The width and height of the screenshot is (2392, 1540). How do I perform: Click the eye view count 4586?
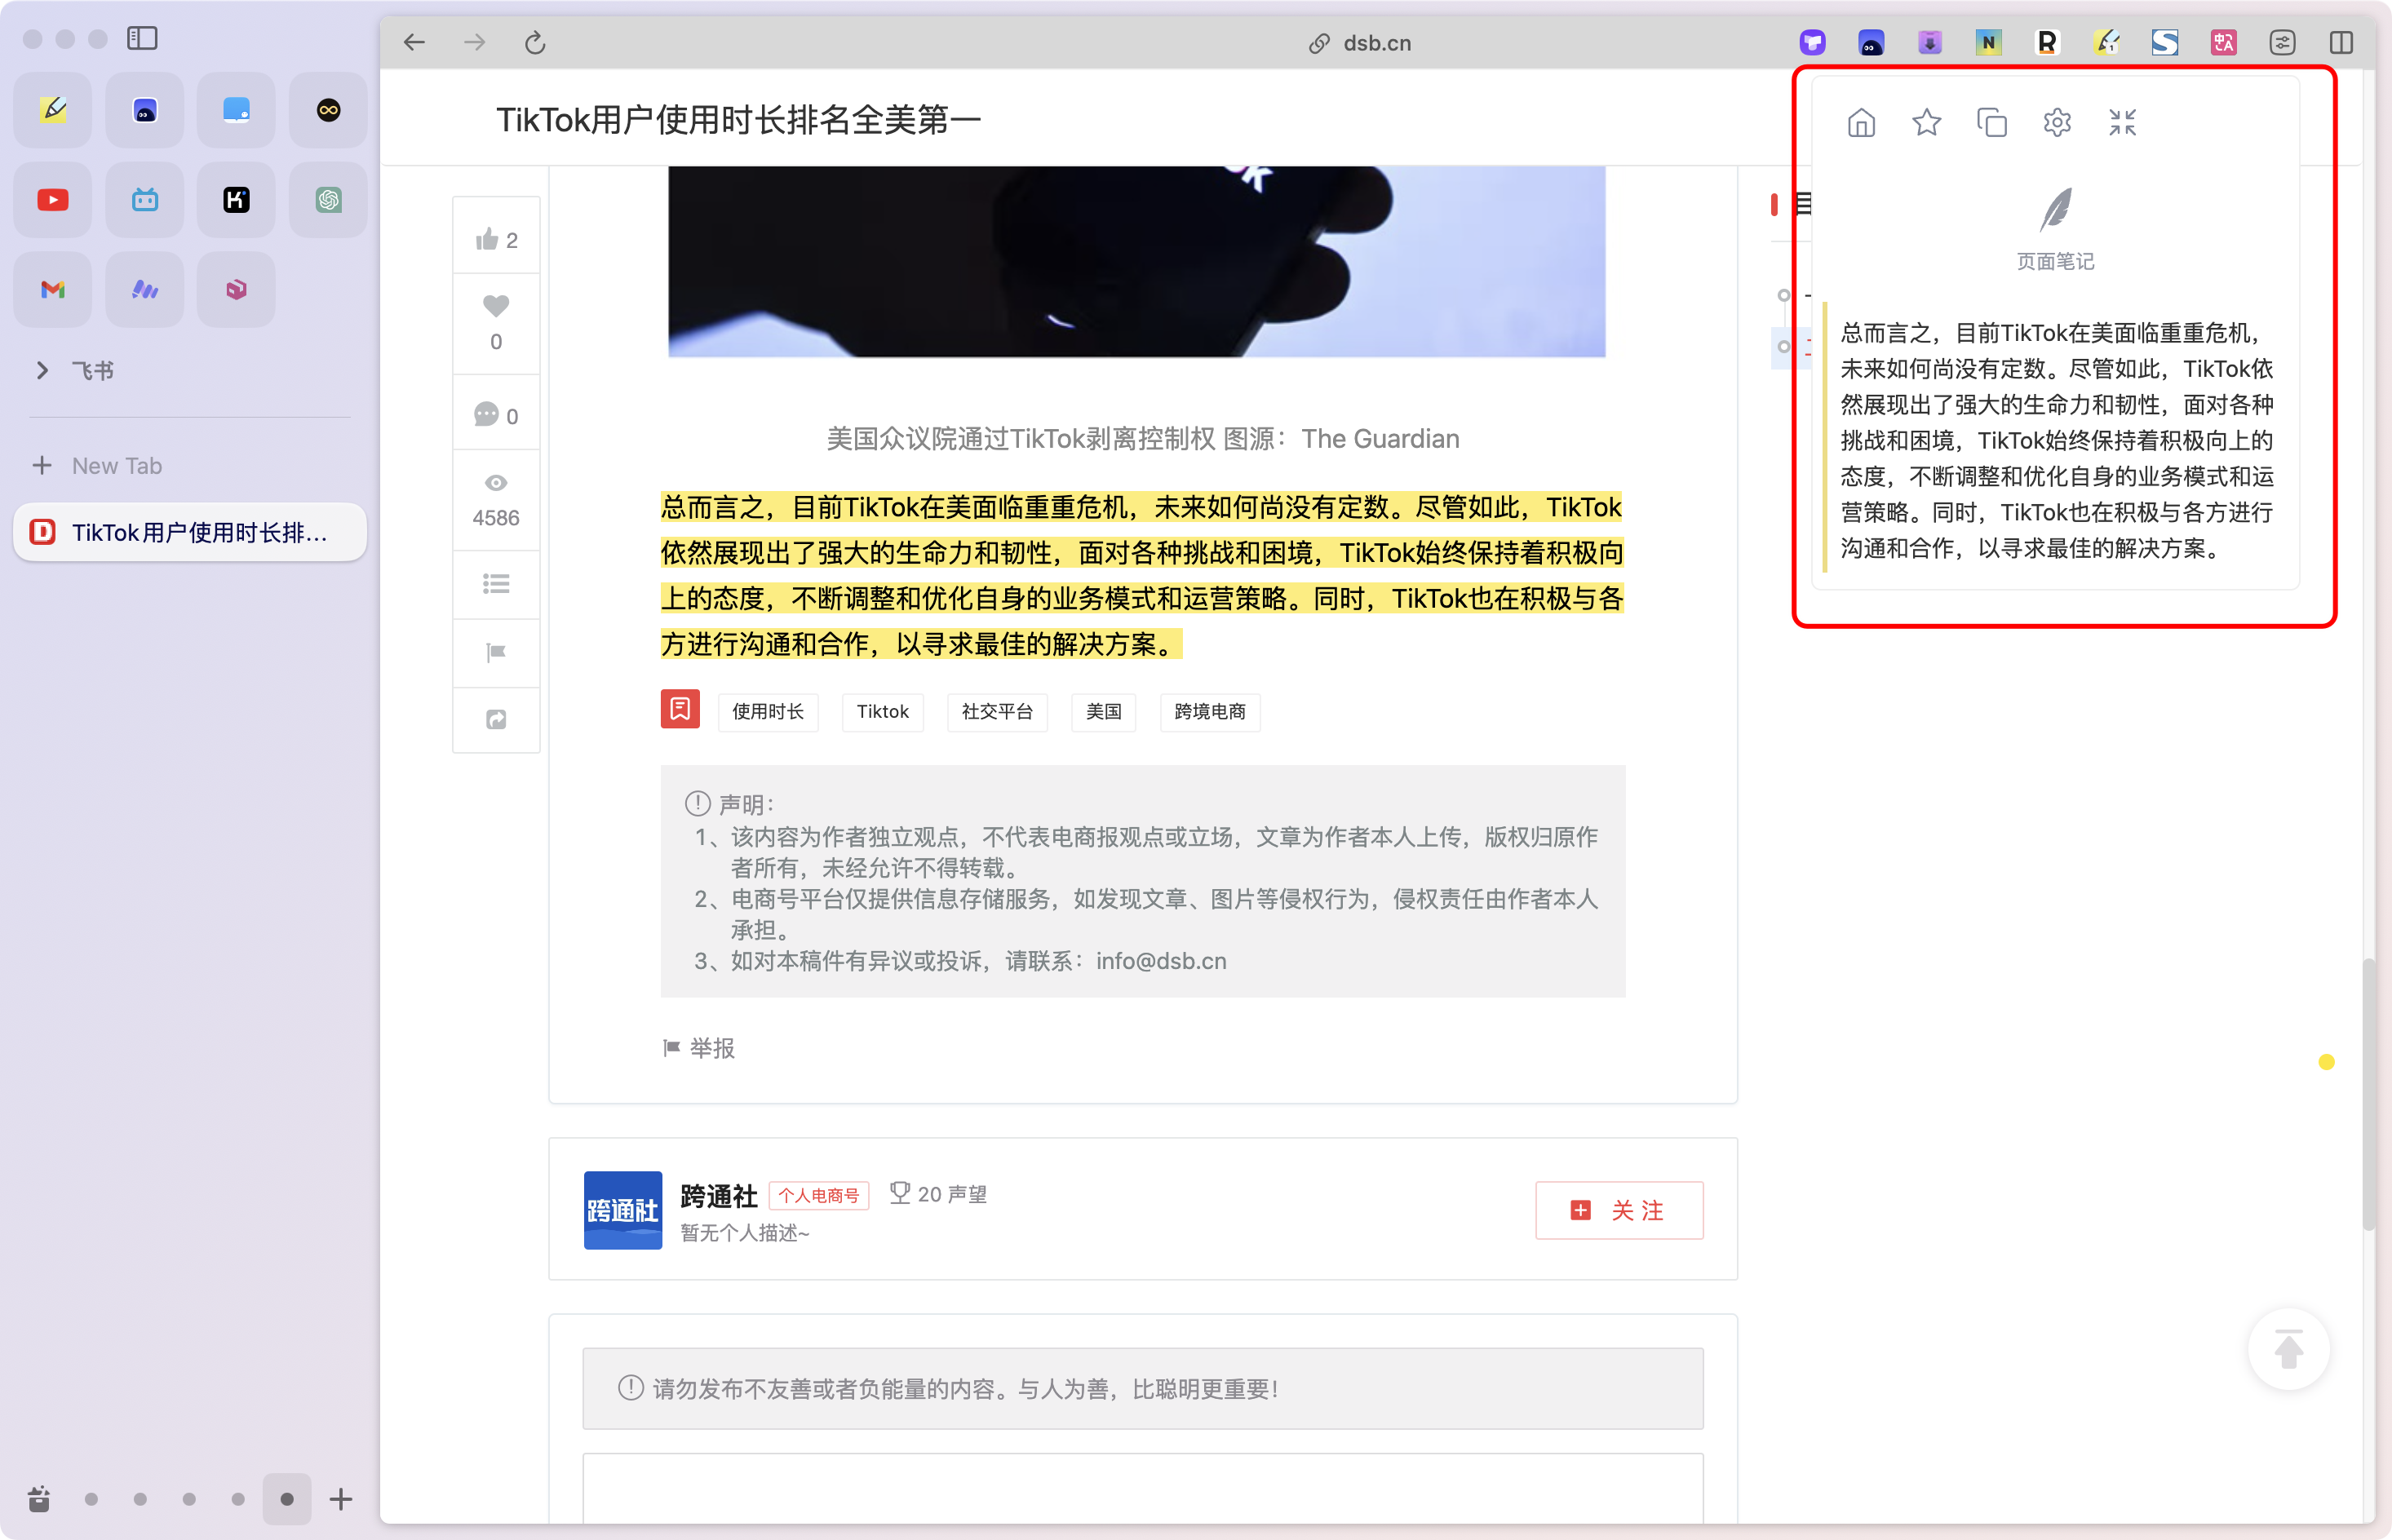496,501
